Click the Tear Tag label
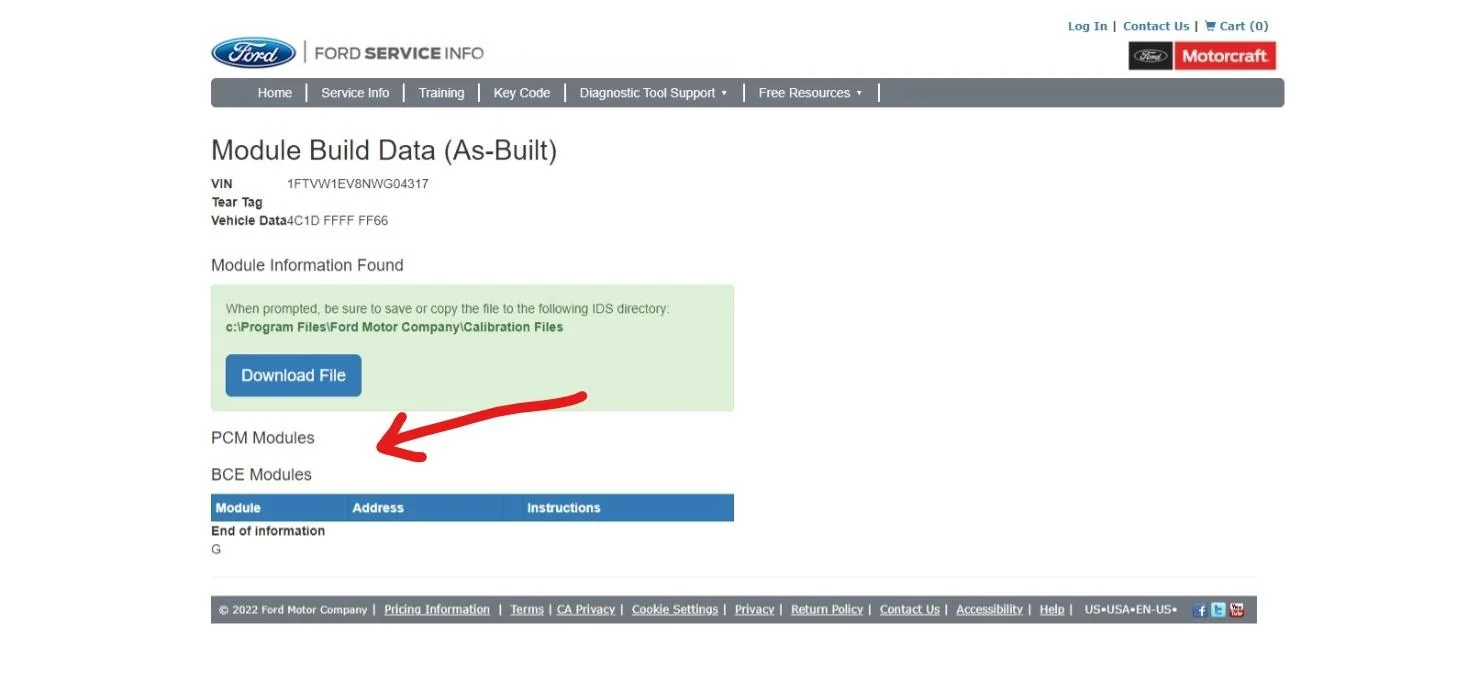1468x694 pixels. 237,202
